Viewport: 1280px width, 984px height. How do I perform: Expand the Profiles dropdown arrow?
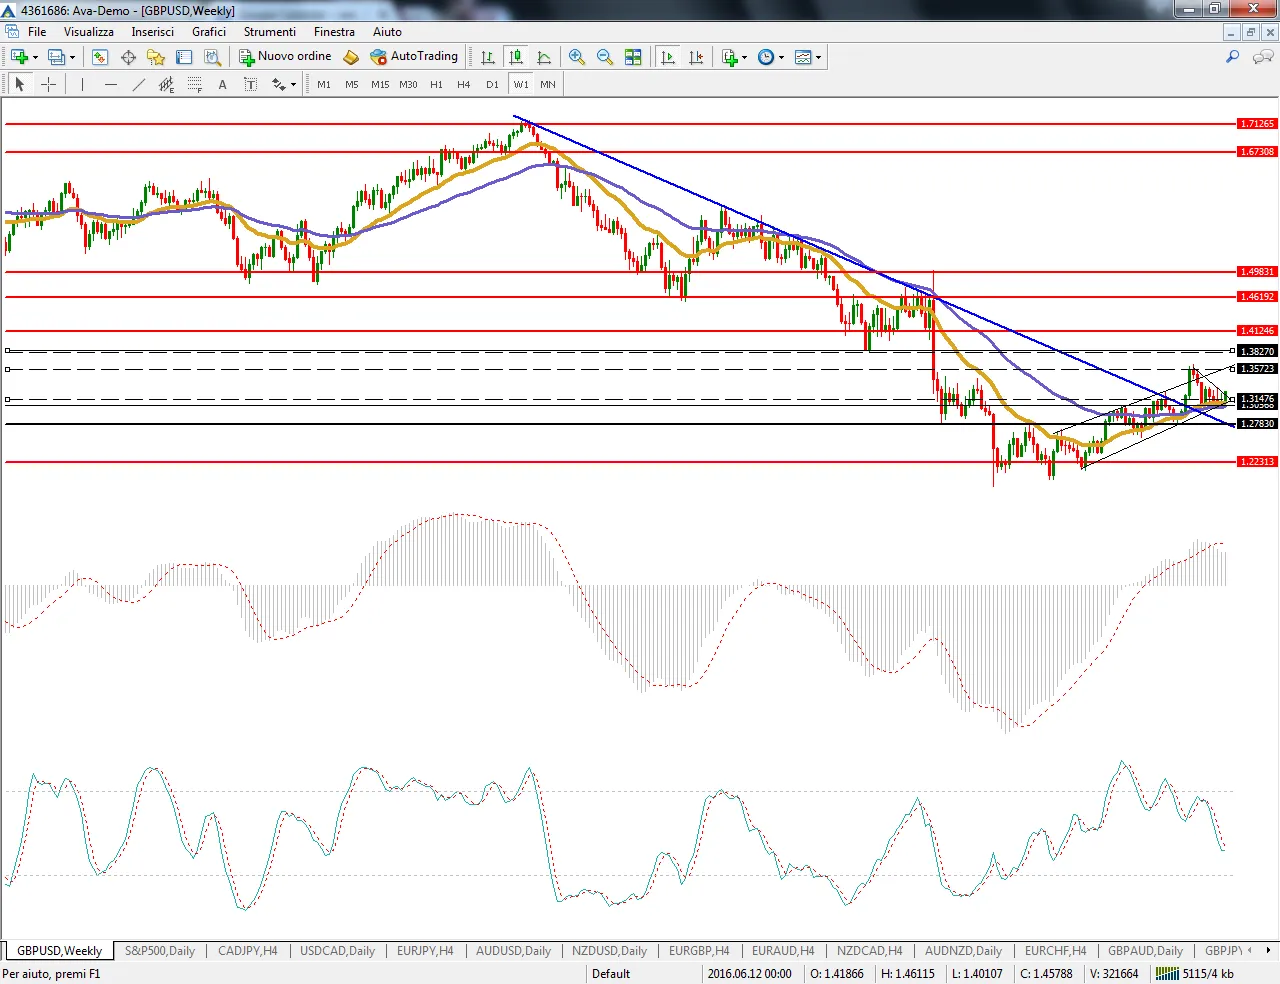point(72,57)
